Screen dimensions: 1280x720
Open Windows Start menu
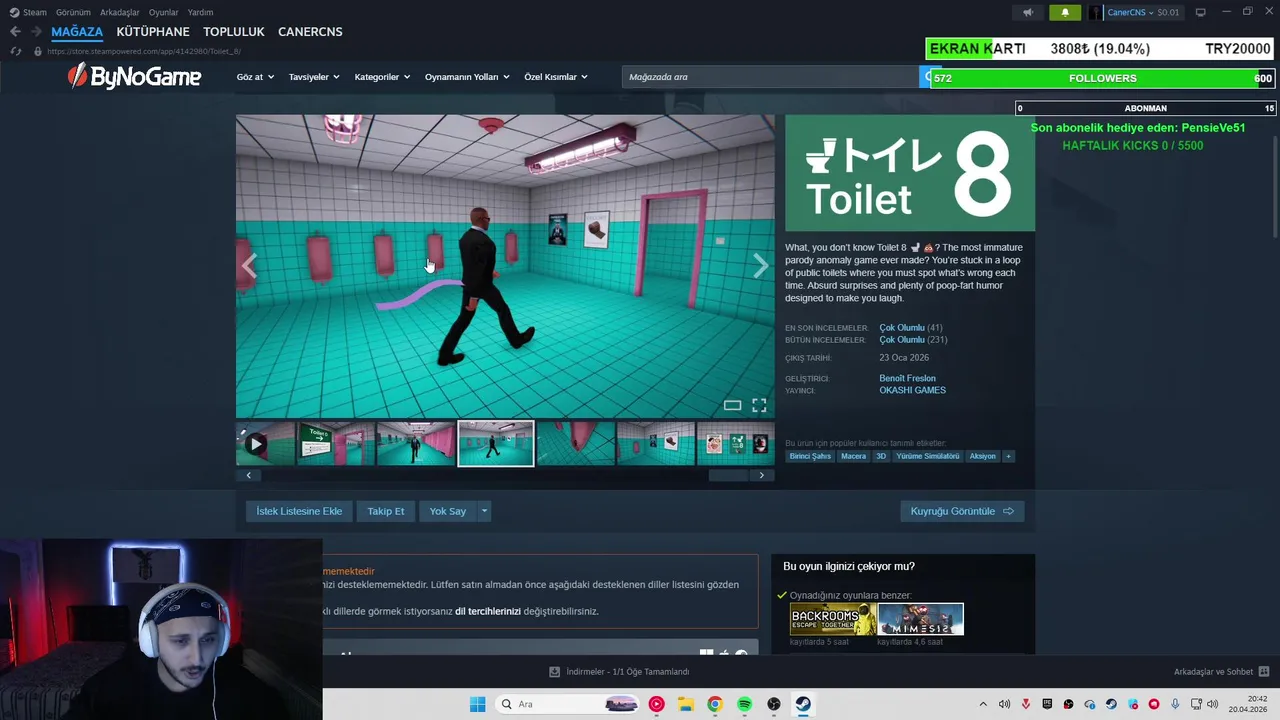(477, 704)
